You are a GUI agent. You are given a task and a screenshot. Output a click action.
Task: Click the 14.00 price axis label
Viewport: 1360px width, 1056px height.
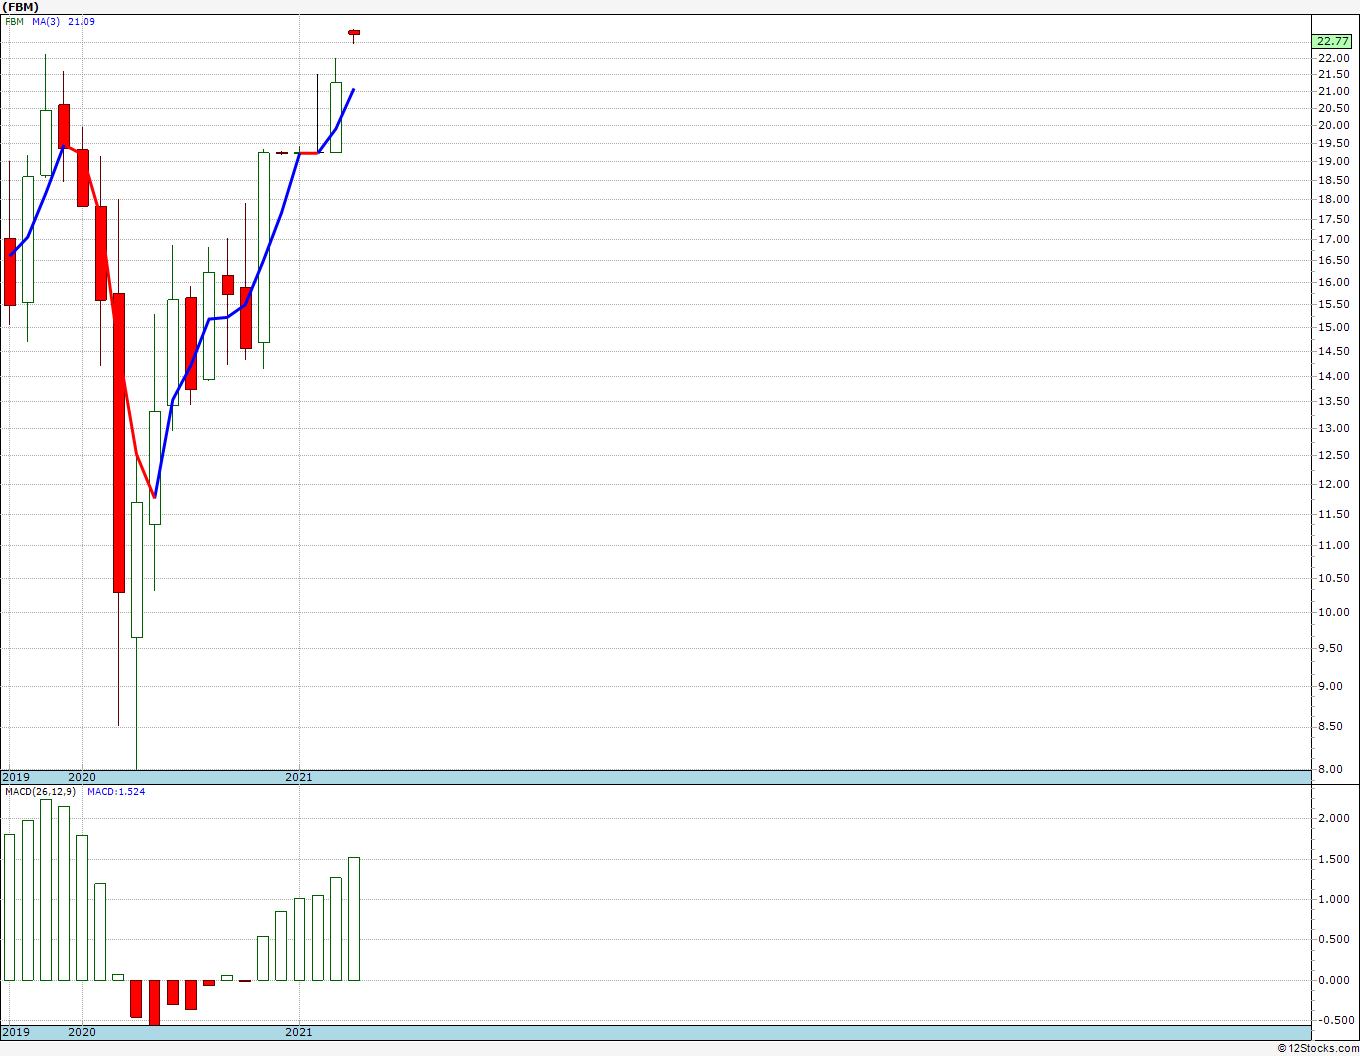pos(1332,376)
